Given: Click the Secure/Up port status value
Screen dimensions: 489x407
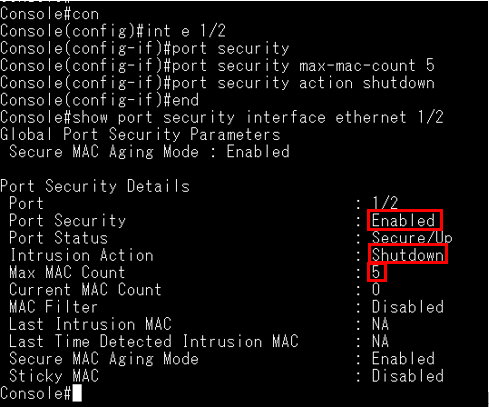Looking at the screenshot, I should (412, 238).
